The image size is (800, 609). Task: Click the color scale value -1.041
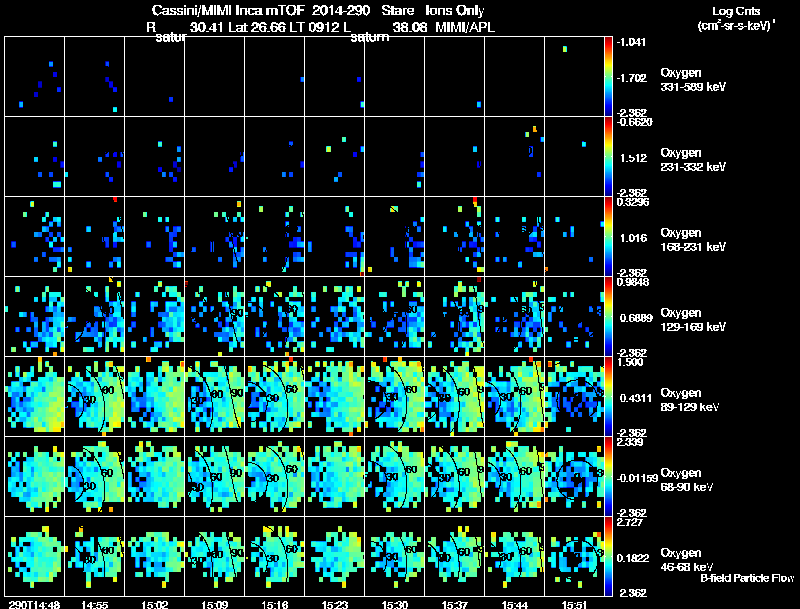631,42
